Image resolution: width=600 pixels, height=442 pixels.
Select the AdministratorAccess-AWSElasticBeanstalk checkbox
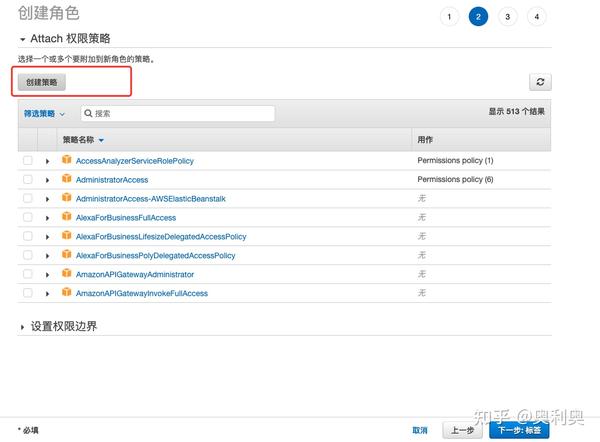pyautogui.click(x=28, y=198)
